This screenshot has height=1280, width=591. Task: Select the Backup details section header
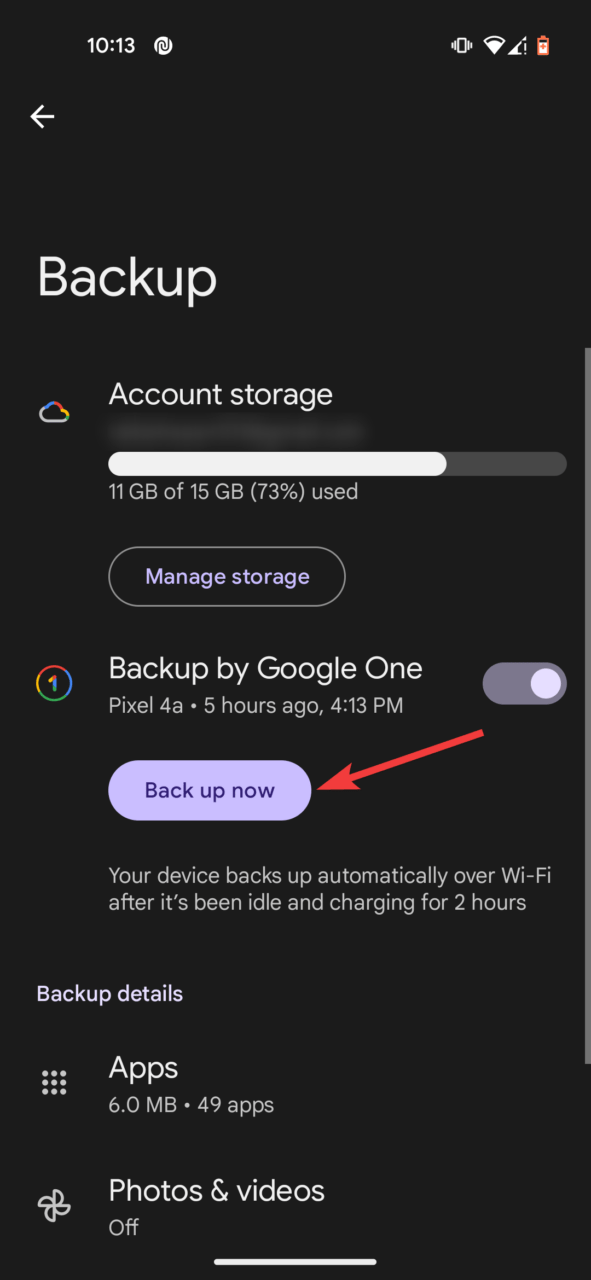tap(109, 993)
